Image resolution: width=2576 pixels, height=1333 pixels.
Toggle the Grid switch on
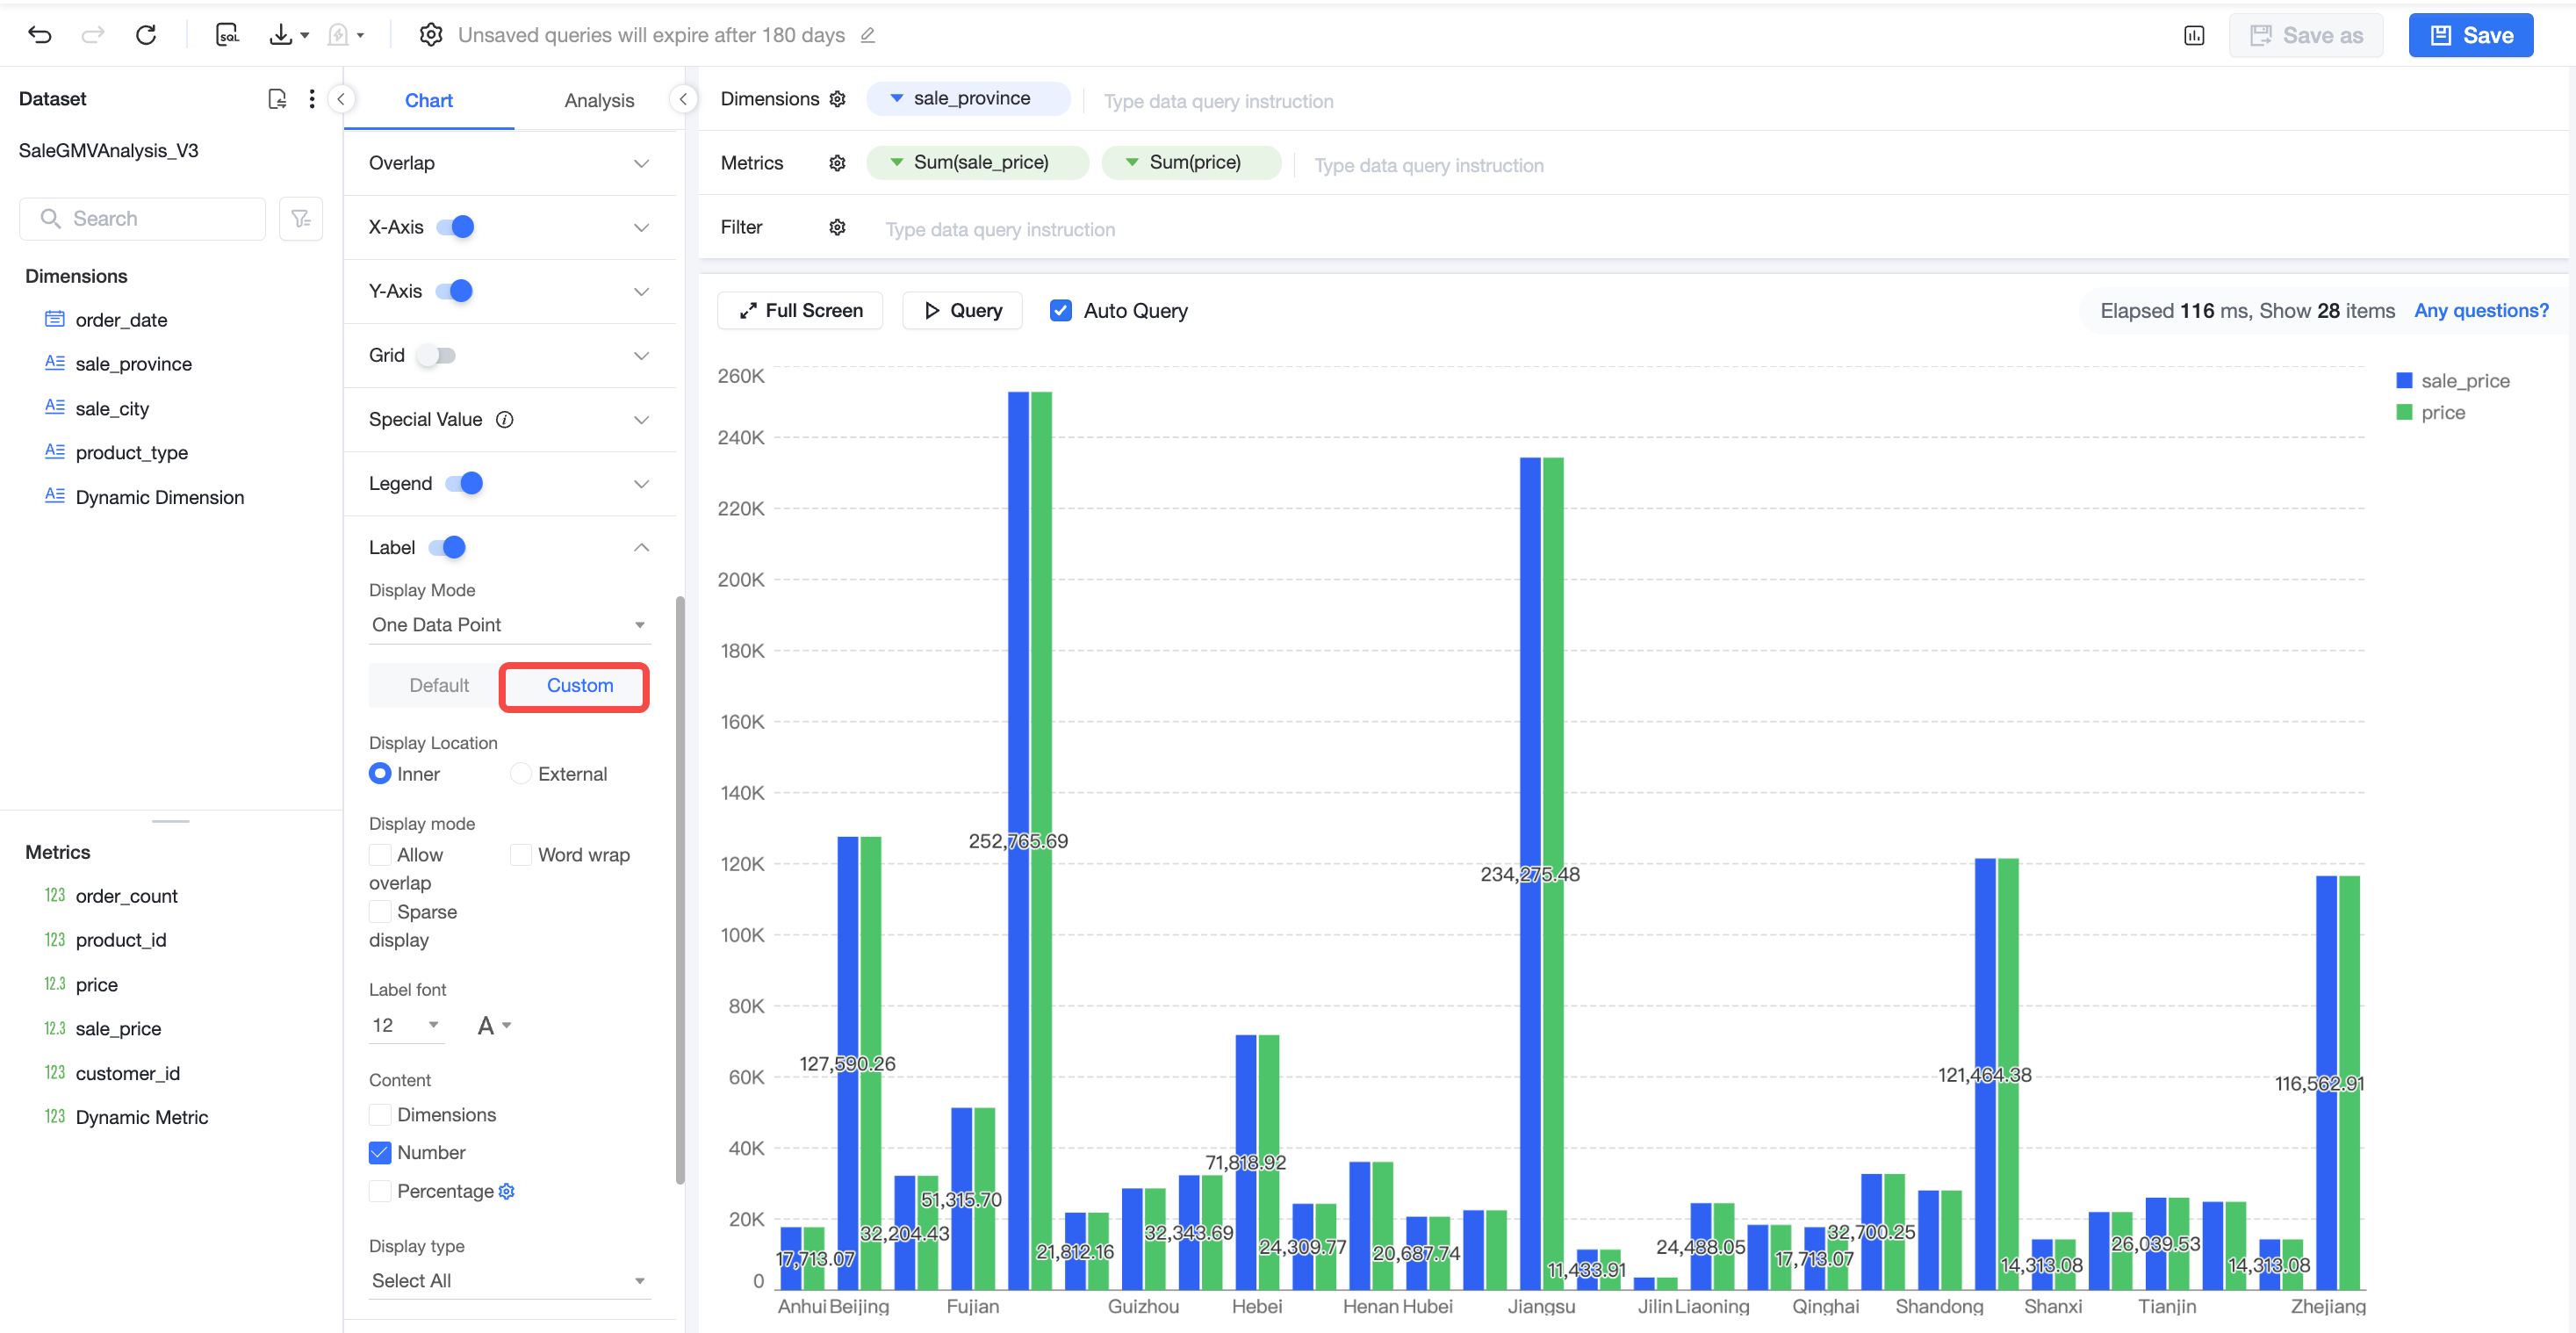click(437, 356)
